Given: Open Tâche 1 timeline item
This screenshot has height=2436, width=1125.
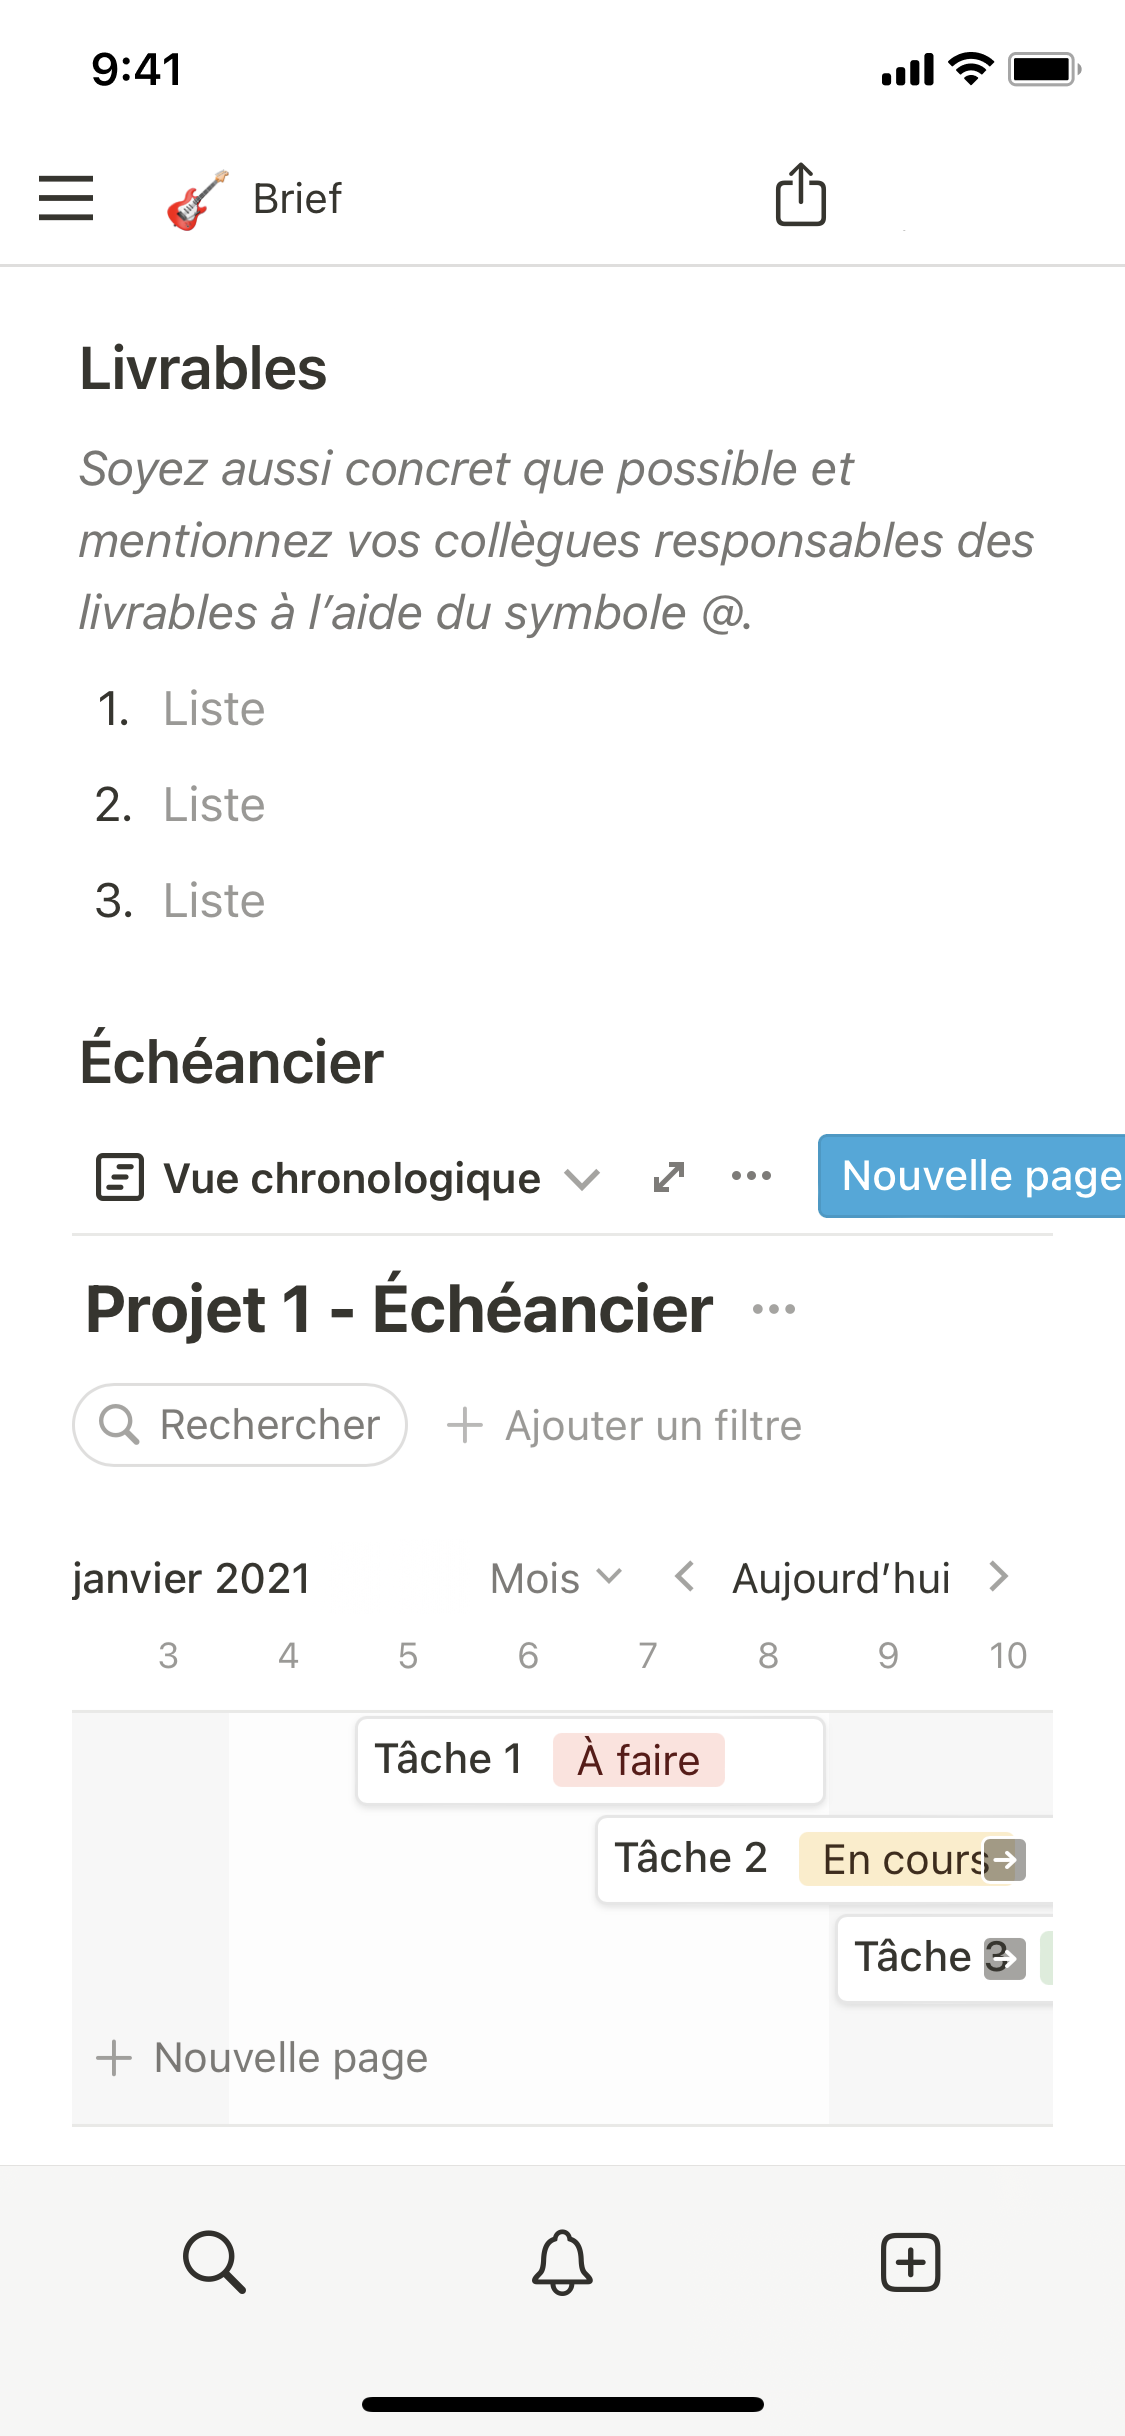Looking at the screenshot, I should coord(448,1759).
